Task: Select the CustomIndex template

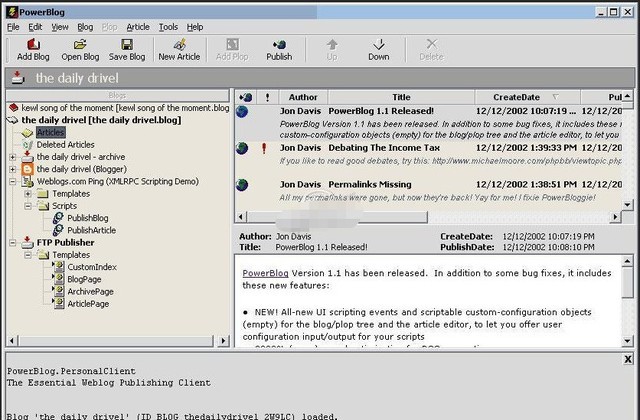Action: click(x=91, y=267)
